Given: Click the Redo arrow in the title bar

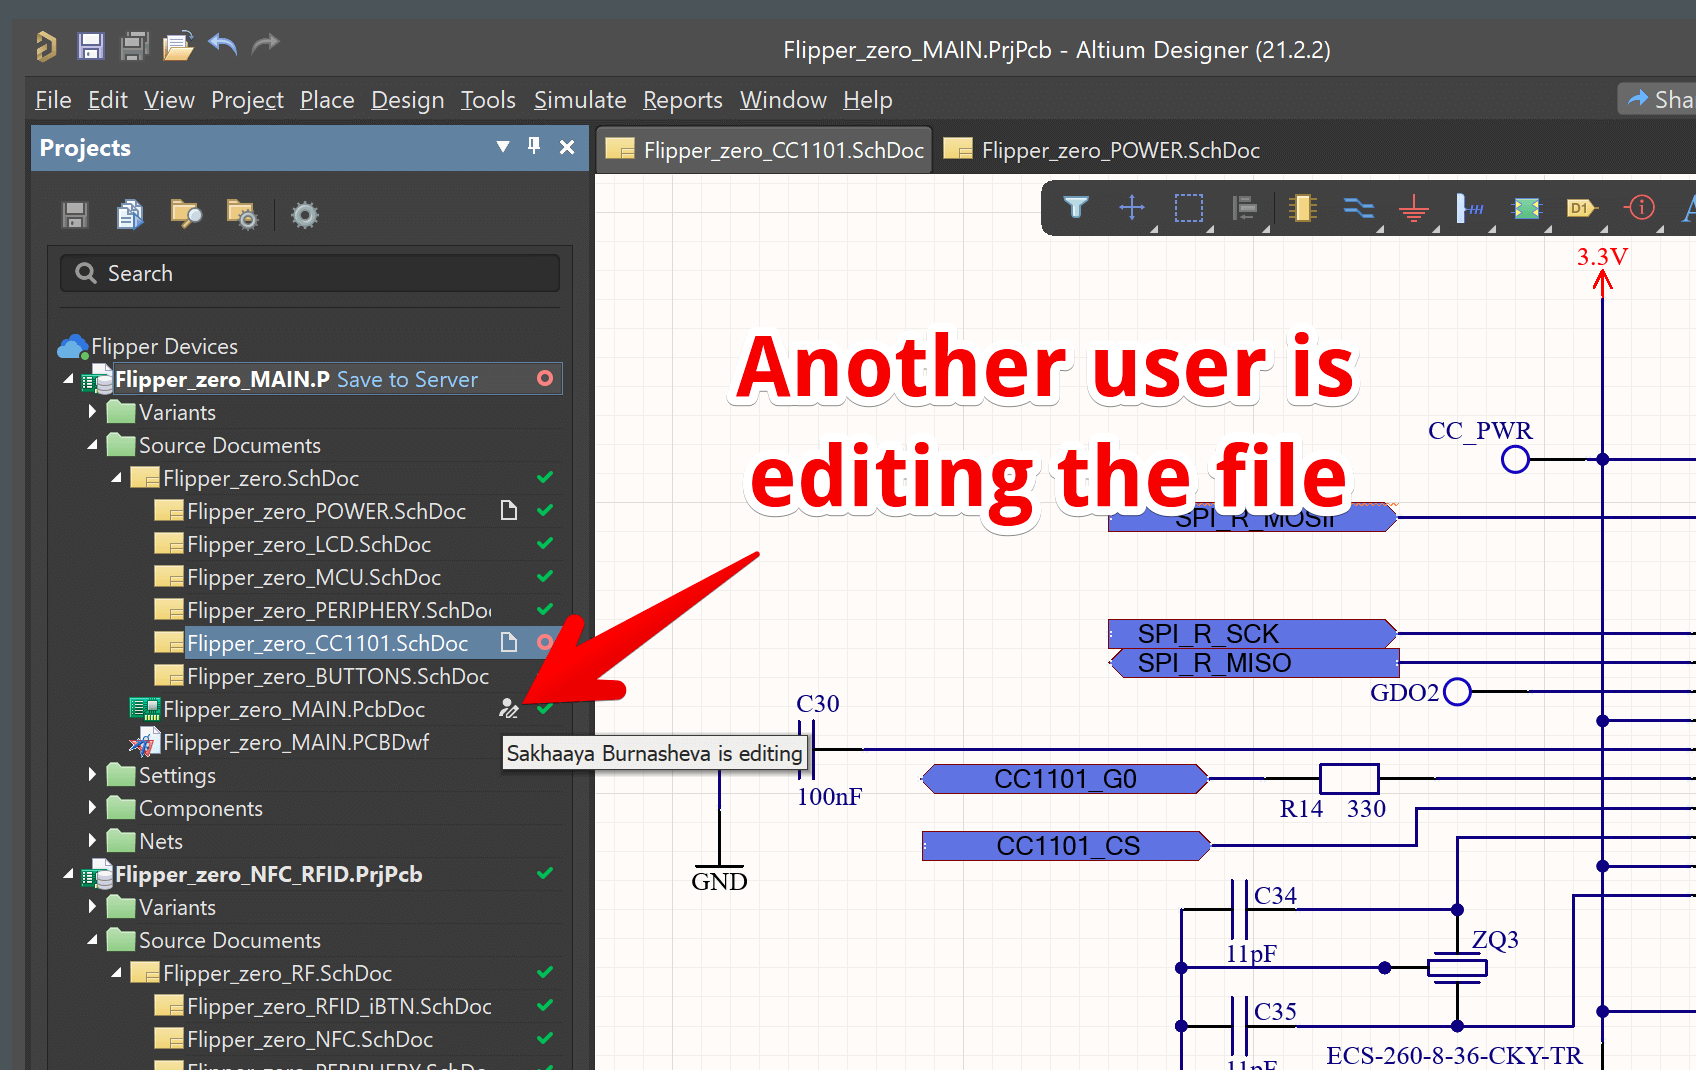Looking at the screenshot, I should point(265,45).
